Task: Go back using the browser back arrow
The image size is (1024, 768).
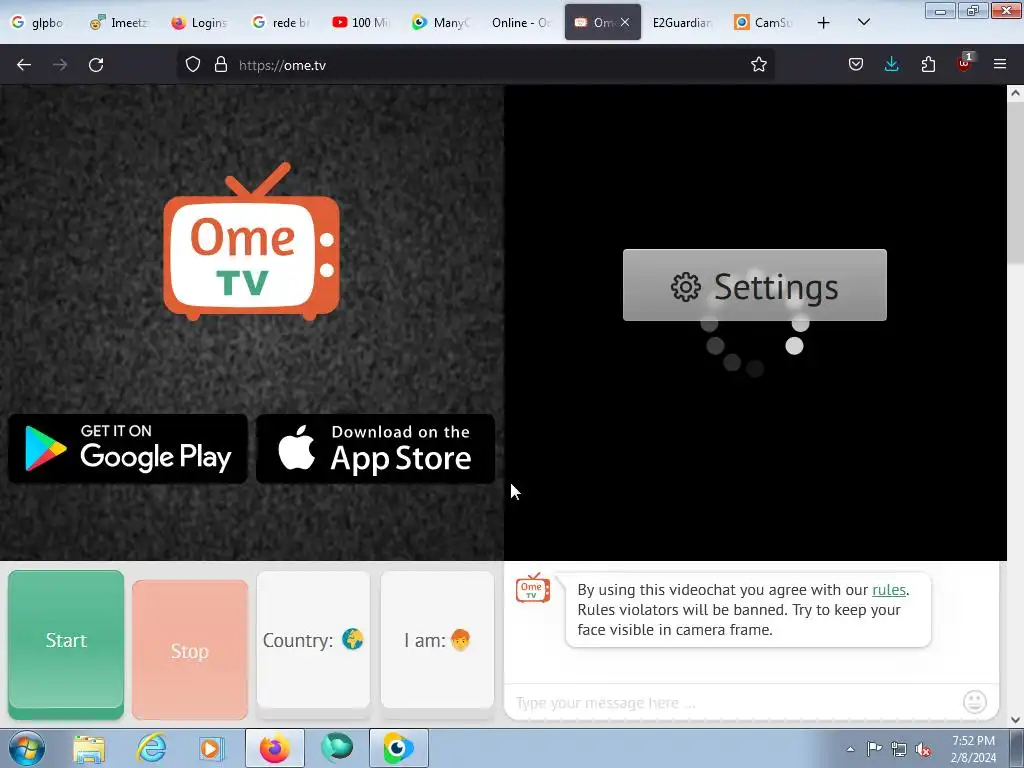Action: click(x=24, y=65)
